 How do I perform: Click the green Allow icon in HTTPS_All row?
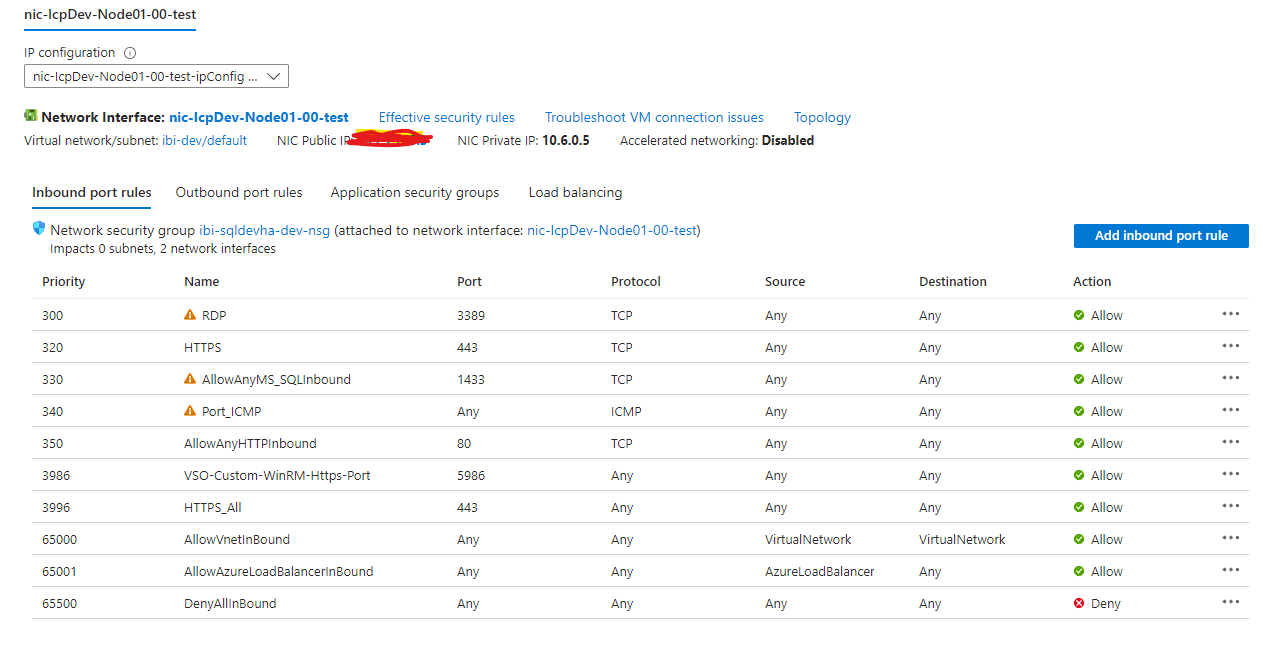[x=1079, y=507]
